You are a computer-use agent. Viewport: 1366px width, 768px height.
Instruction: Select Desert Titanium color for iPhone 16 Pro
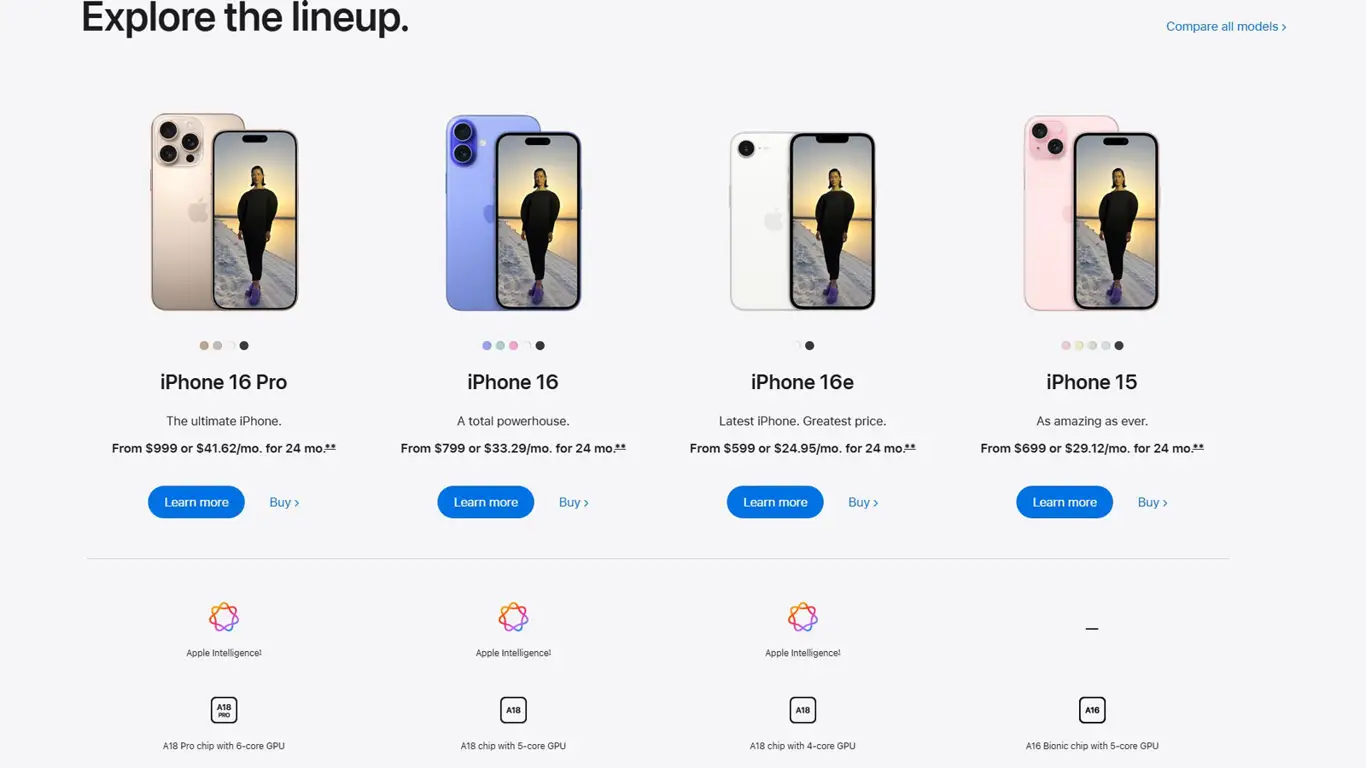[x=204, y=346]
